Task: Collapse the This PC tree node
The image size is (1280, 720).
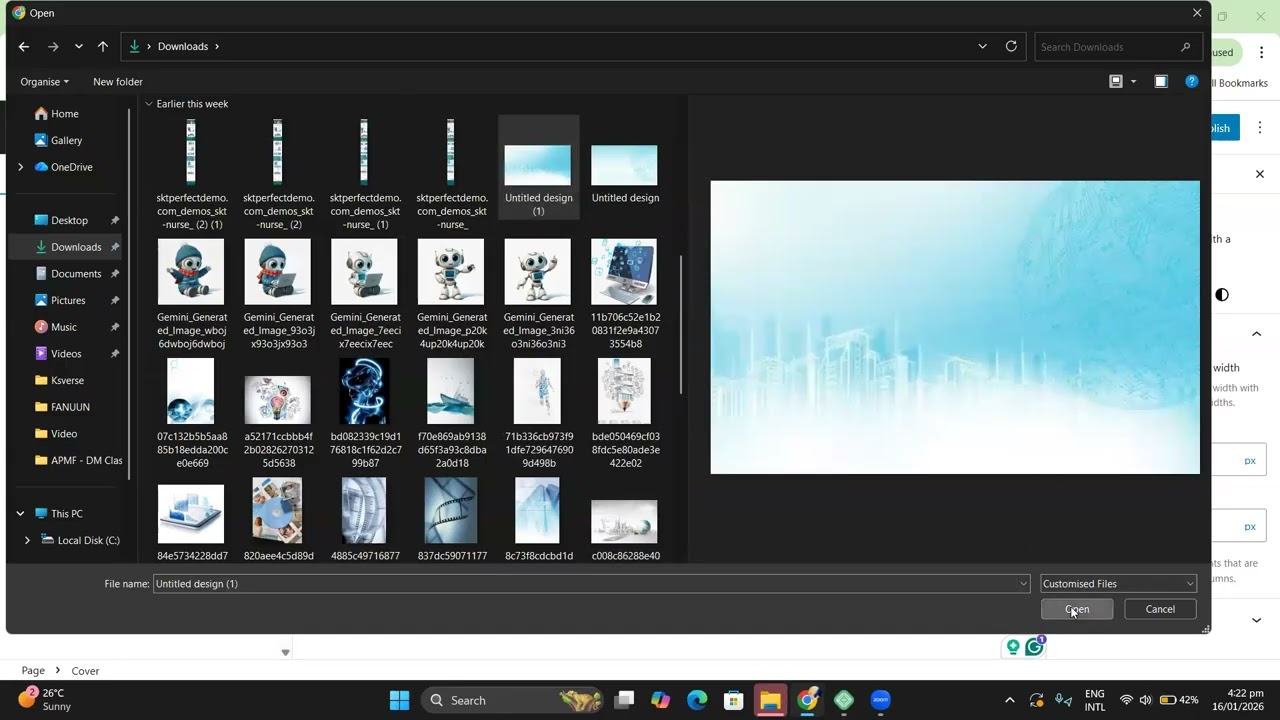Action: [20, 514]
